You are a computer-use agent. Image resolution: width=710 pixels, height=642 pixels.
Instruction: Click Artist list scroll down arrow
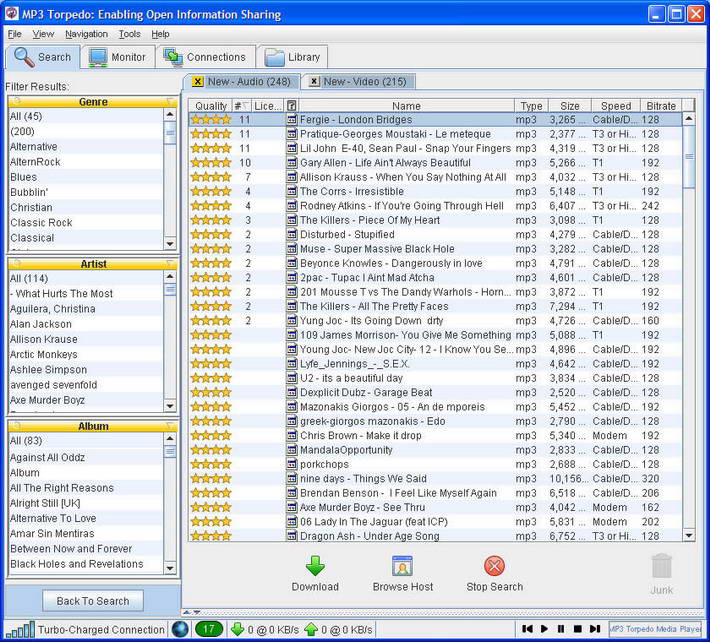coord(170,406)
